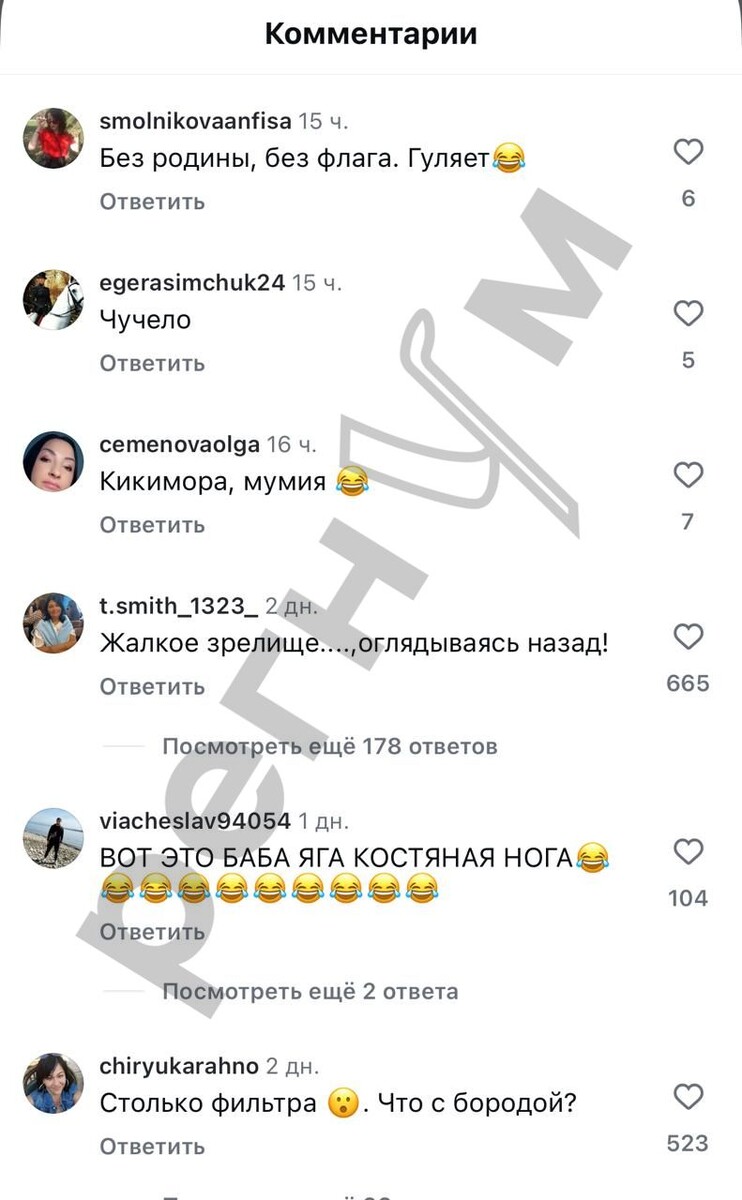Open t.smith_1323_'s avatar thumbnail
This screenshot has width=742, height=1200.
pyautogui.click(x=53, y=623)
